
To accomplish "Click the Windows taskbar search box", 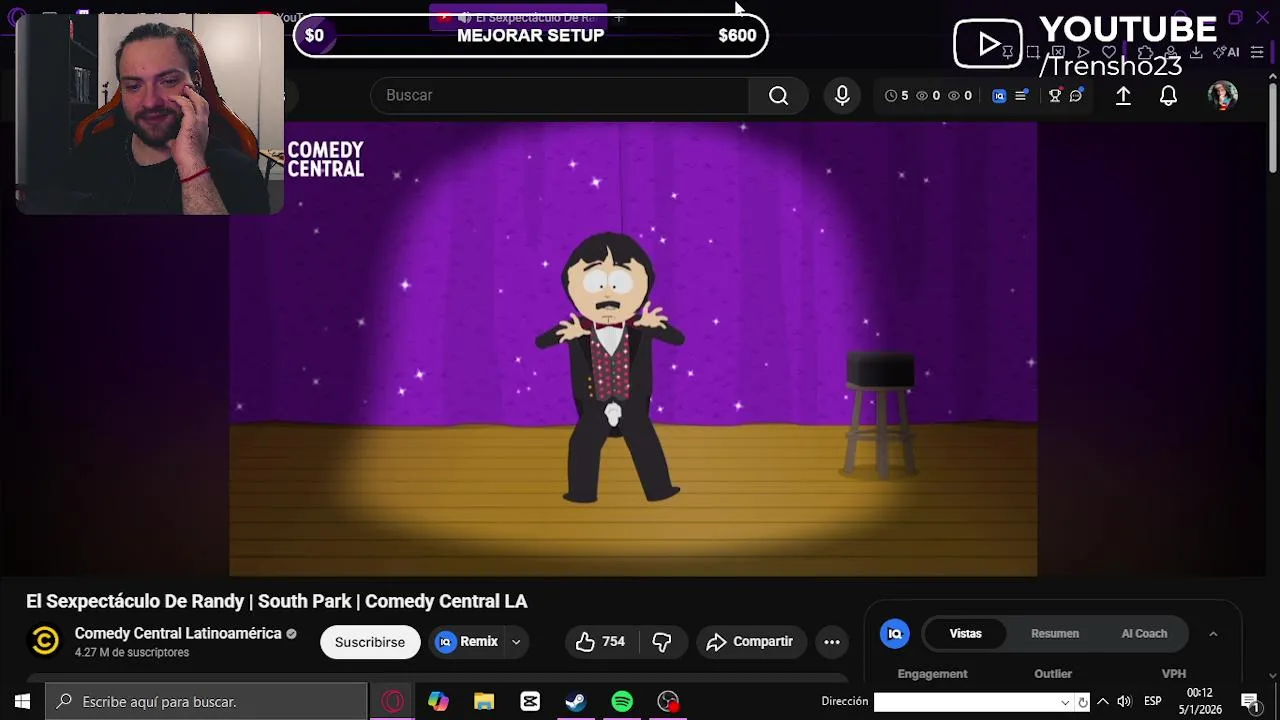I will pos(207,702).
